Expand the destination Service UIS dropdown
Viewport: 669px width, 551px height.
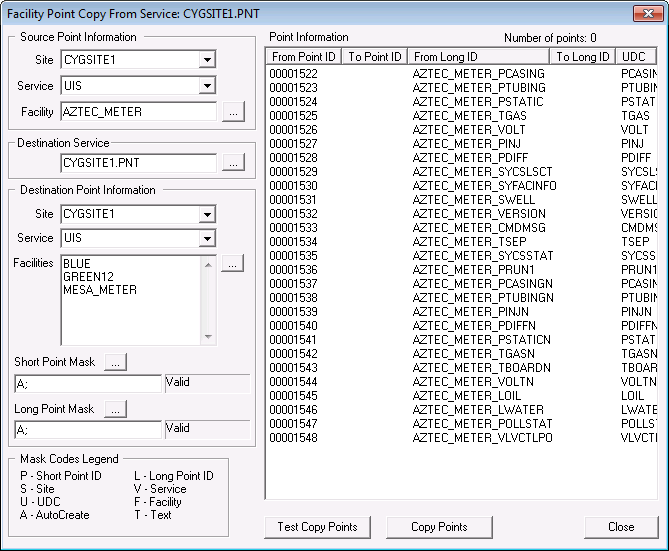pyautogui.click(x=207, y=238)
